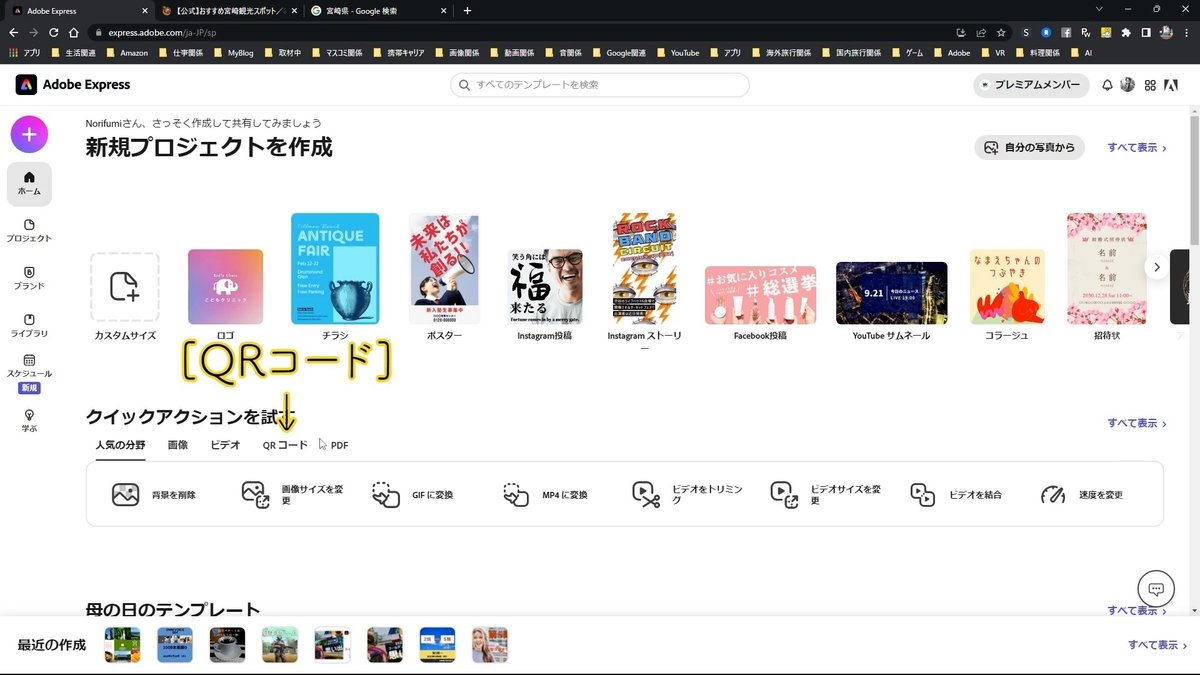Select the ロゴ template thumbnail

pos(226,287)
